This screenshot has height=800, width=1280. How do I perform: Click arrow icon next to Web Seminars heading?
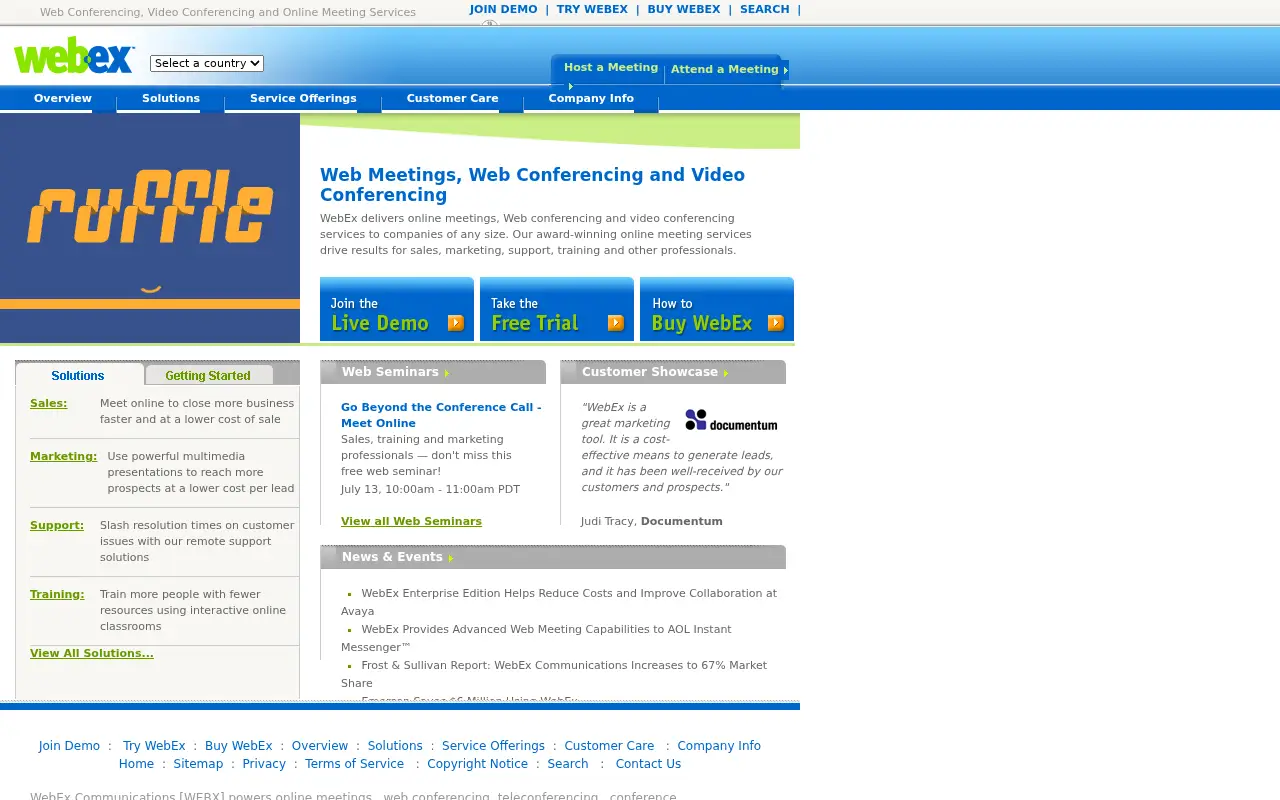click(x=447, y=373)
